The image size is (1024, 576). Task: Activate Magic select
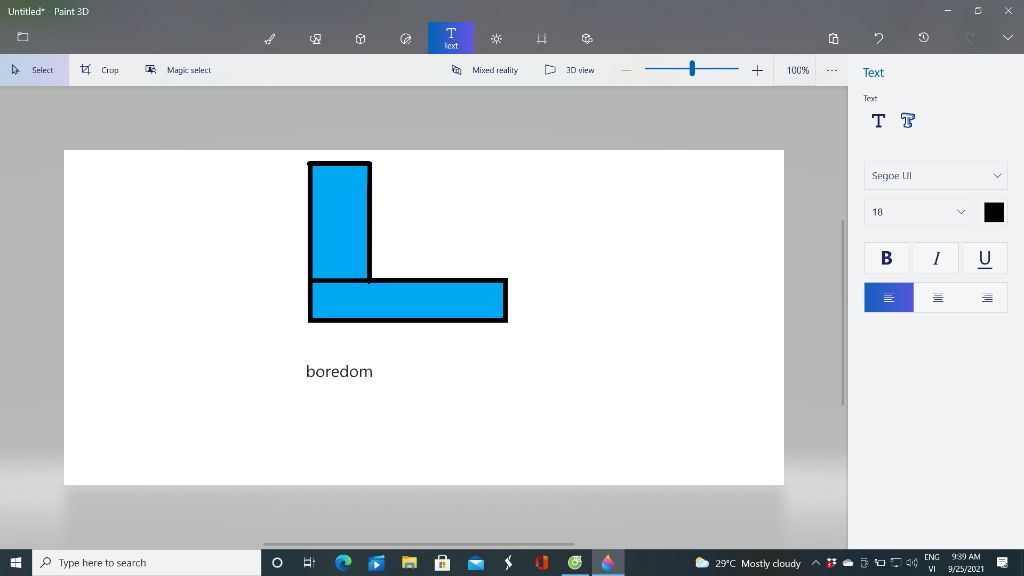[x=178, y=70]
